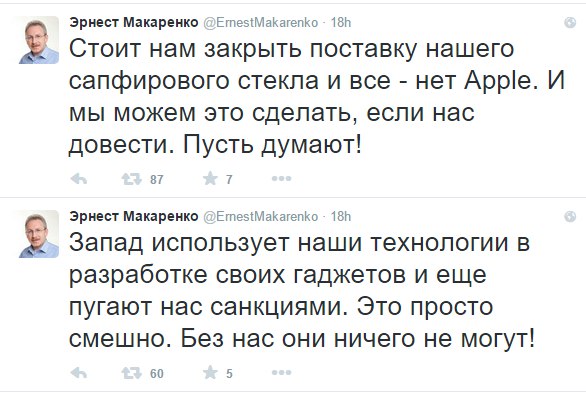Image resolution: width=586 pixels, height=395 pixels.
Task: Open second tweet author's avatar photo
Action: pos(39,234)
